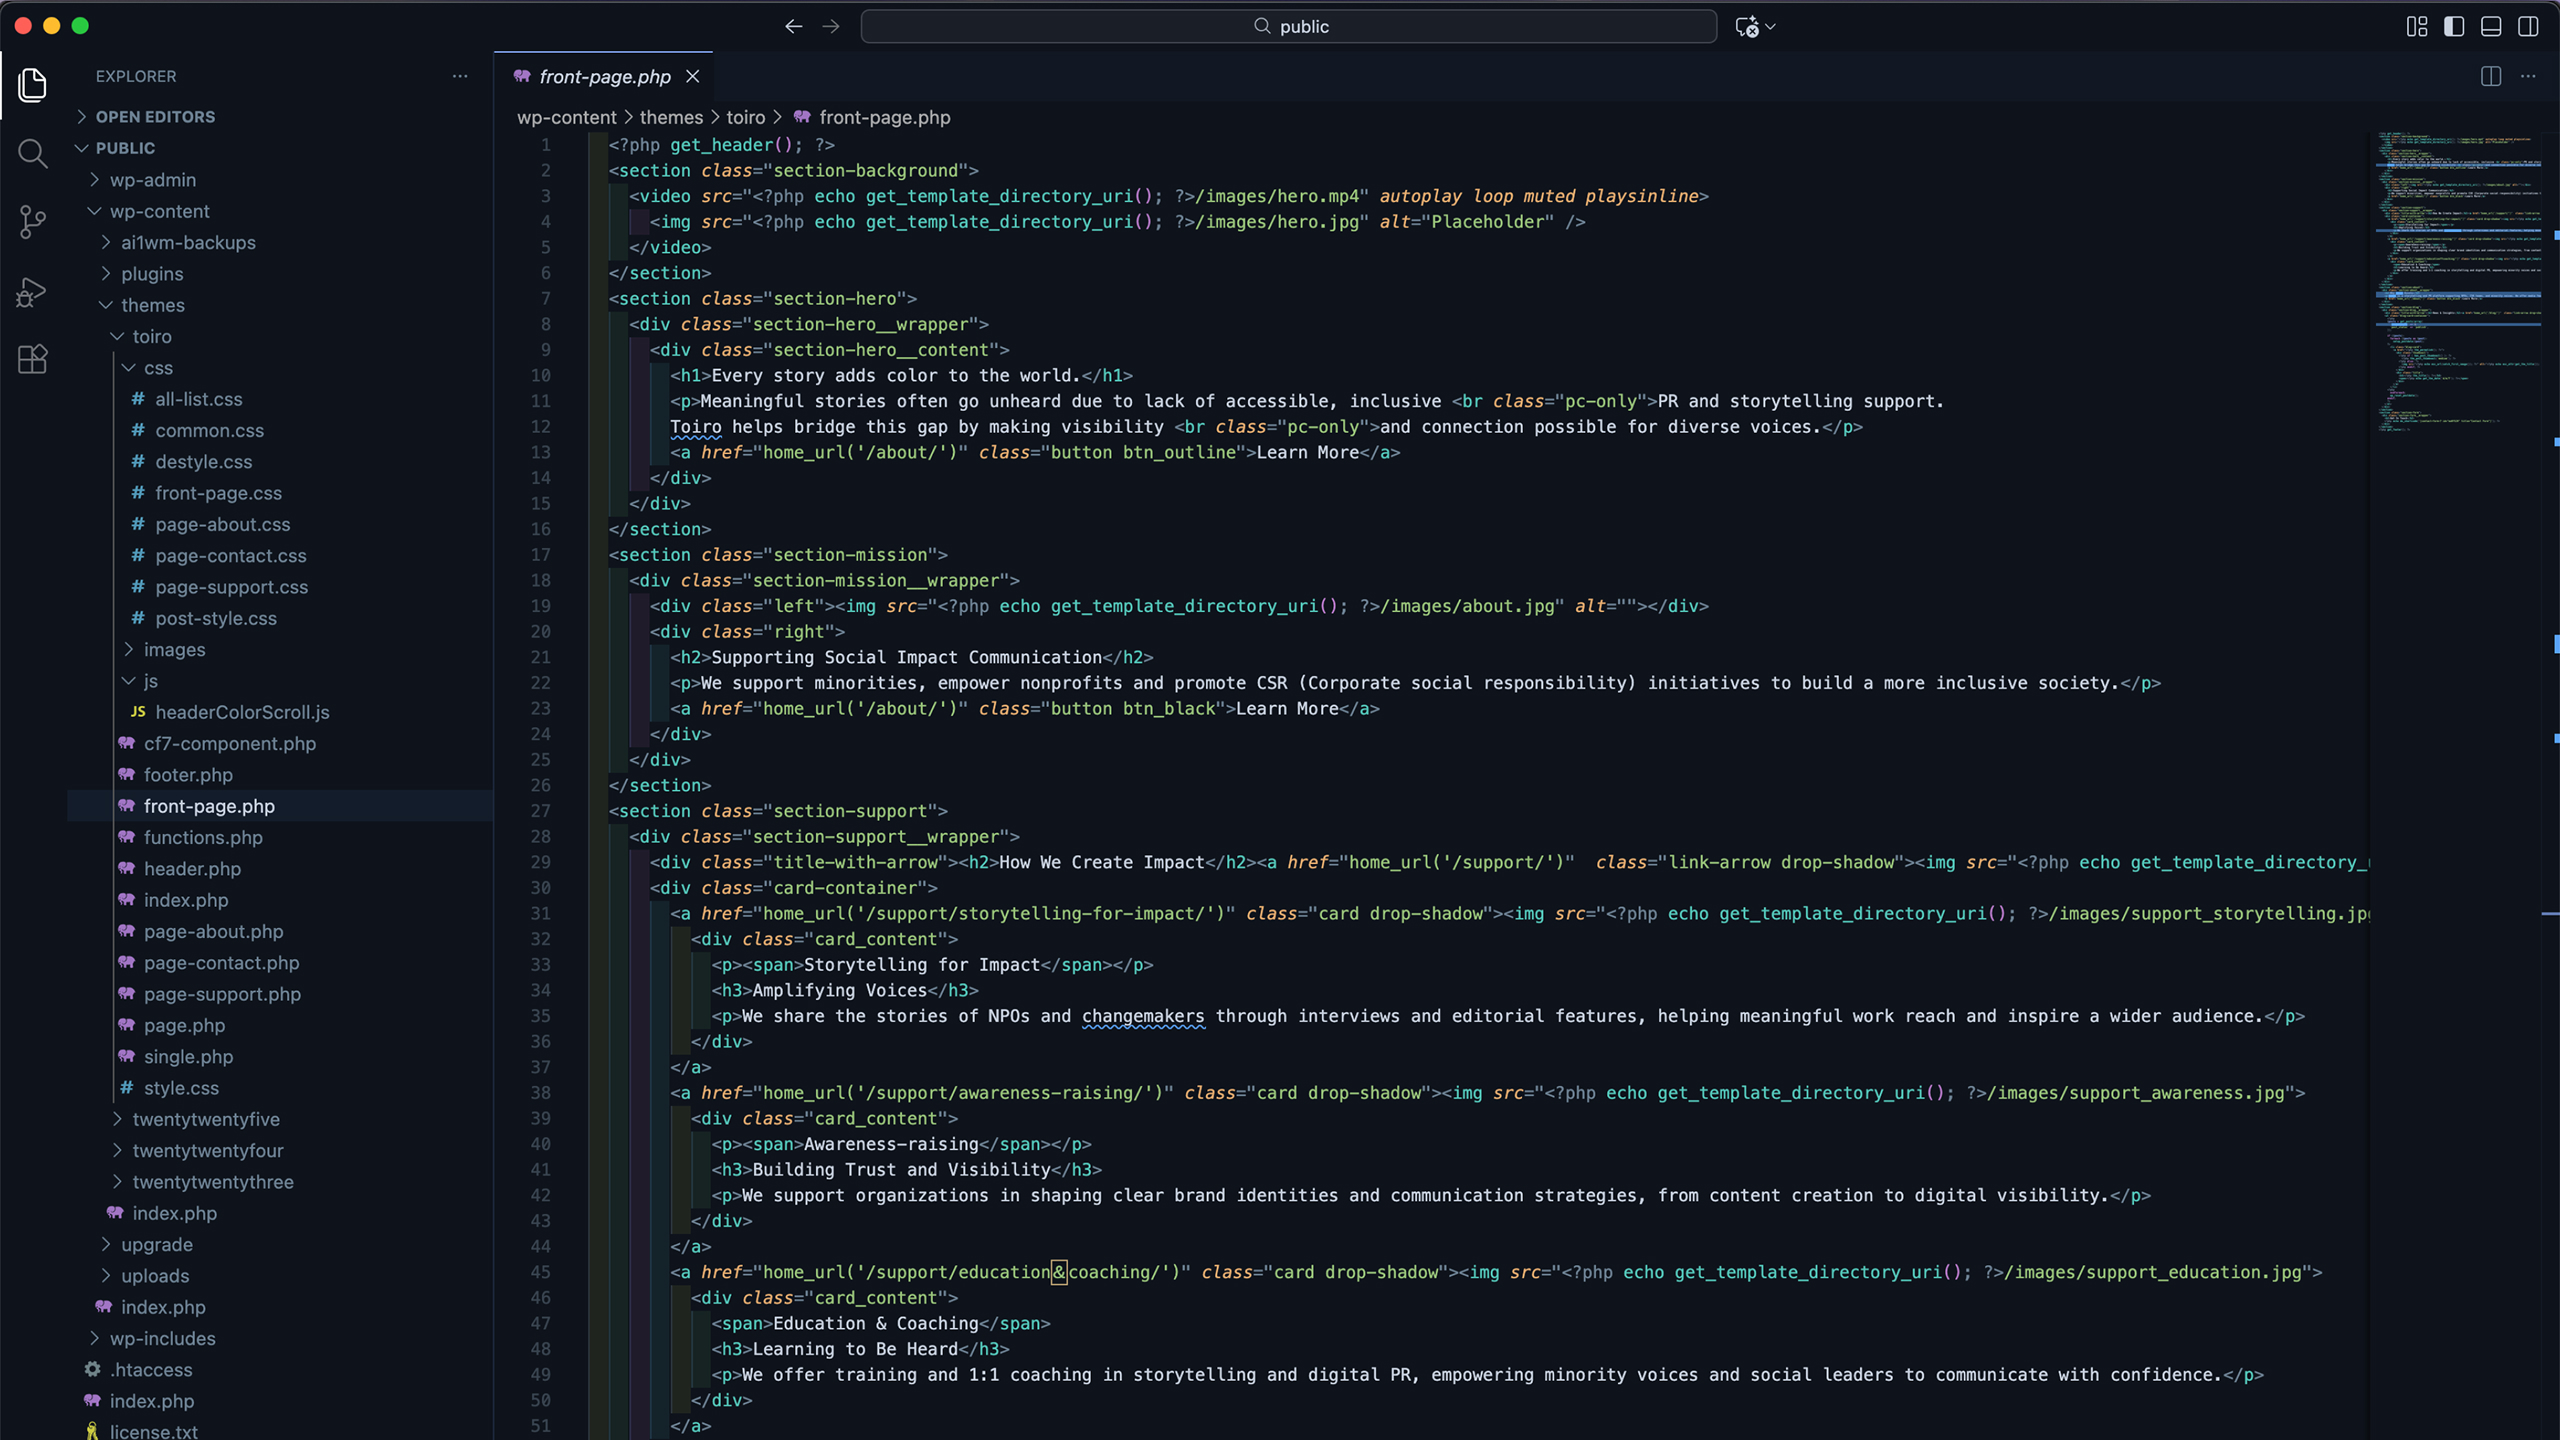2560x1440 pixels.
Task: Go back with the left arrow
Action: (x=793, y=27)
